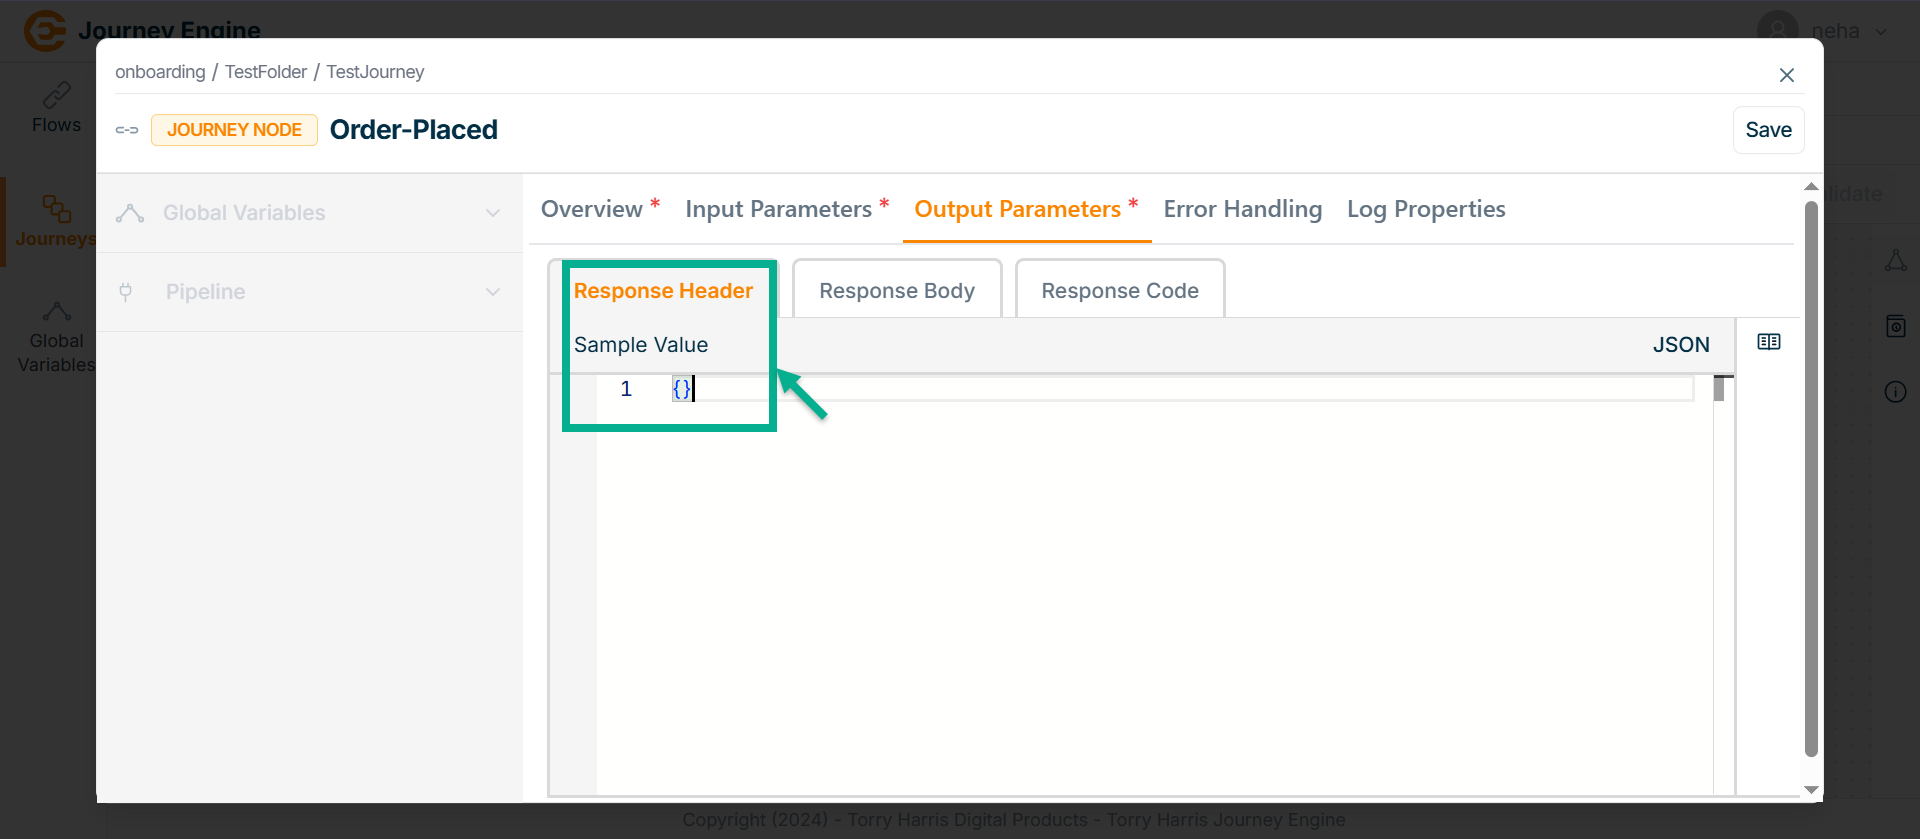Save the journey node configuration

click(1767, 130)
